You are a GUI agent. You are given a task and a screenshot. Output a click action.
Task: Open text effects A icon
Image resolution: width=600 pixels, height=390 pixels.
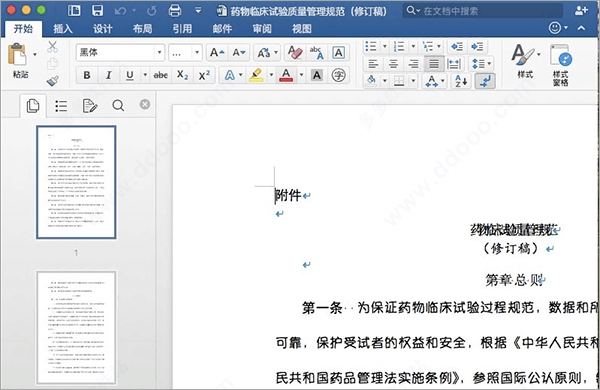tap(230, 75)
